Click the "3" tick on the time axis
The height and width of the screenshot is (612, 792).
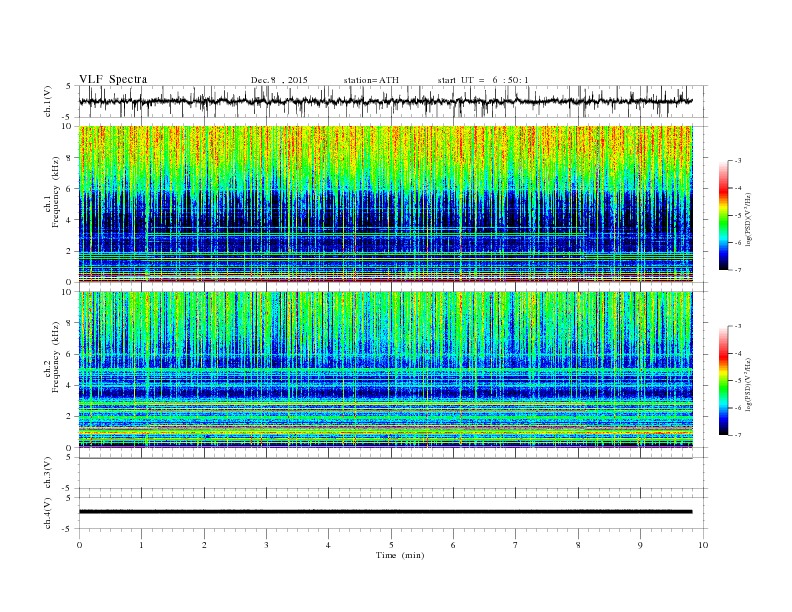(266, 545)
